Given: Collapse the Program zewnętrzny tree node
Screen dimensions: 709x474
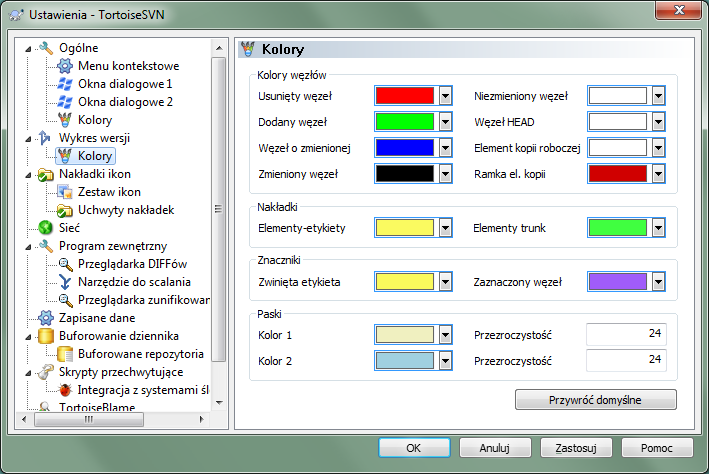Looking at the screenshot, I should (x=28, y=247).
